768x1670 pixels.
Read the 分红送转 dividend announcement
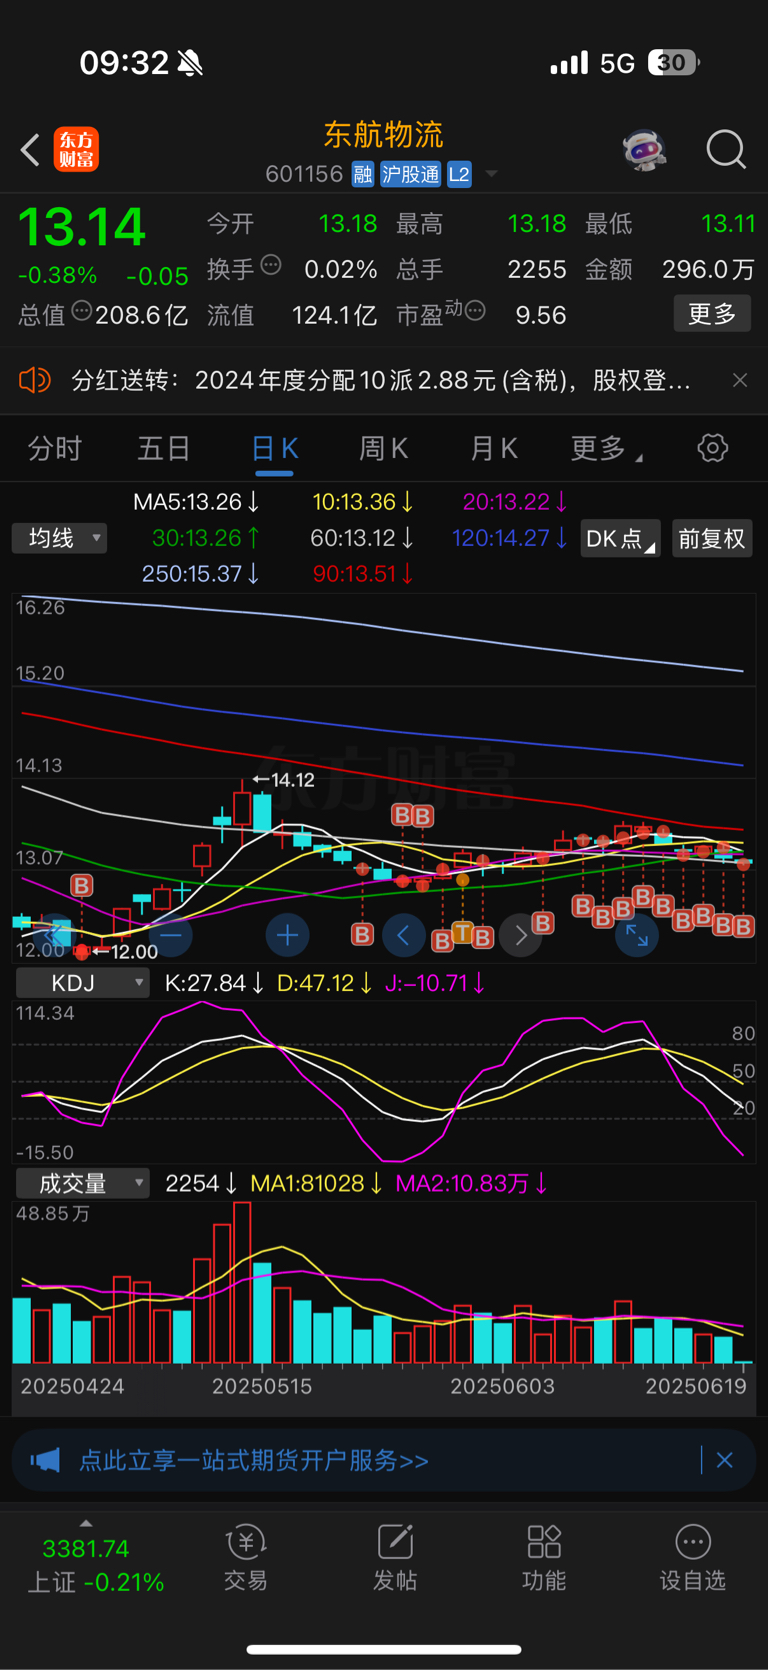tap(381, 380)
